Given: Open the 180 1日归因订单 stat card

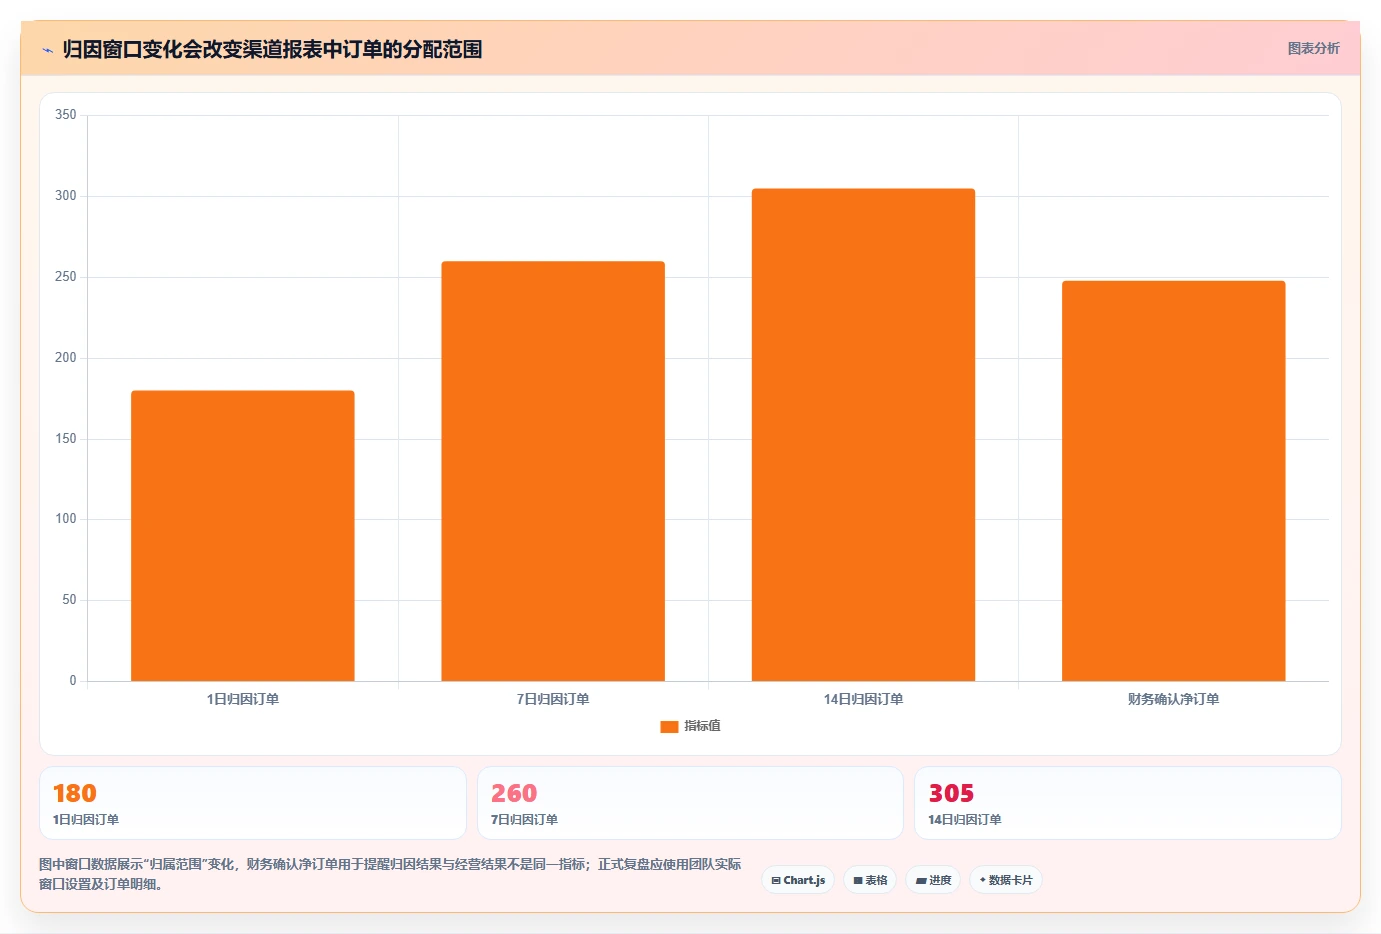Looking at the screenshot, I should coord(253,803).
